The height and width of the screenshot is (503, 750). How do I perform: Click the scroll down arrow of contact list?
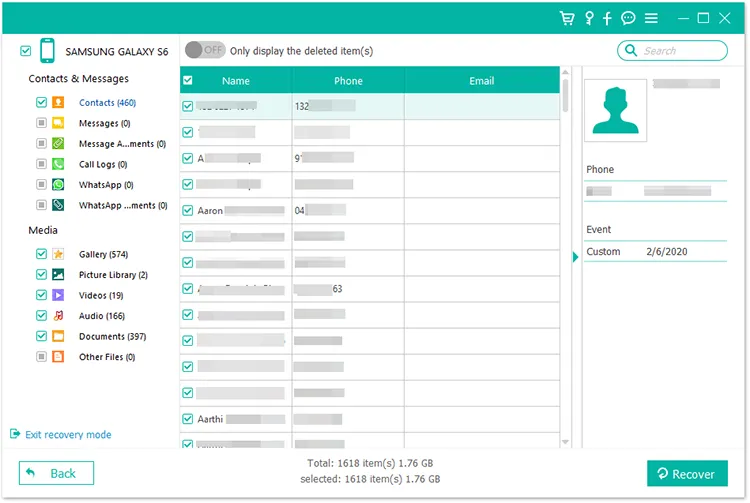click(x=565, y=442)
